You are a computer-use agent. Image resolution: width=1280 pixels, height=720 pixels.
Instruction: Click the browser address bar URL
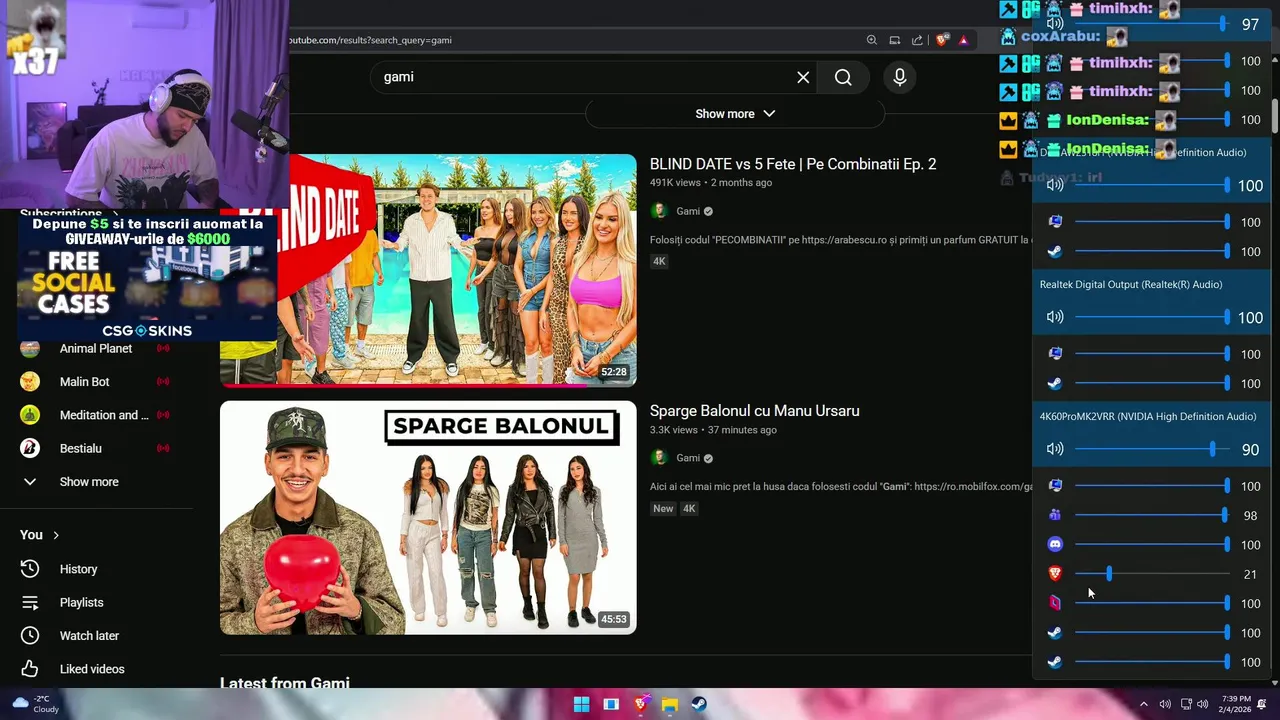(370, 40)
